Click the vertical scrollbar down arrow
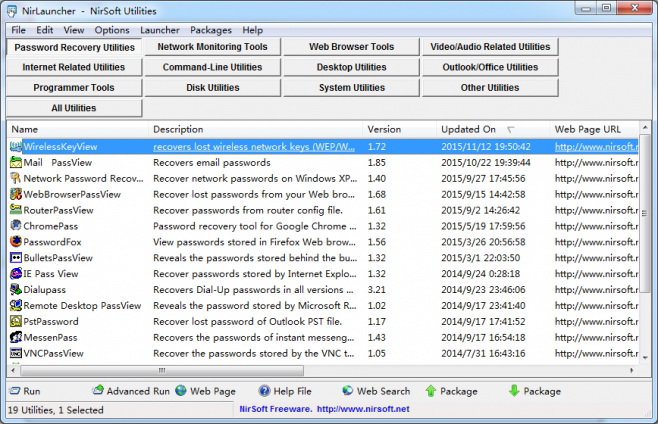 tap(645, 358)
